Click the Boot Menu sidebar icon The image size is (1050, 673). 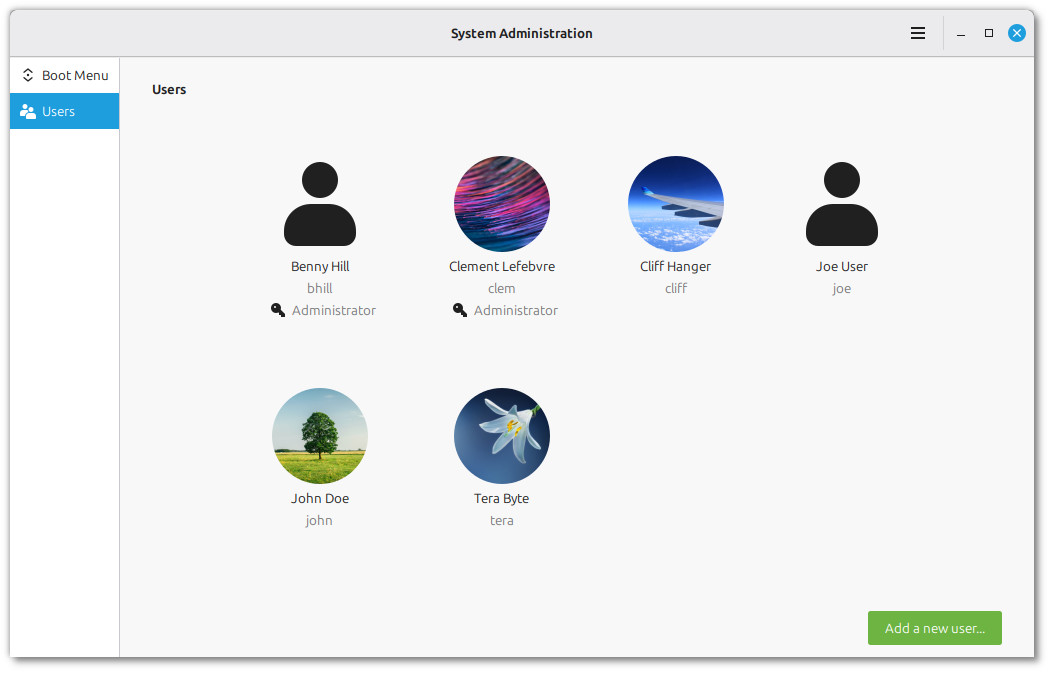[x=28, y=75]
